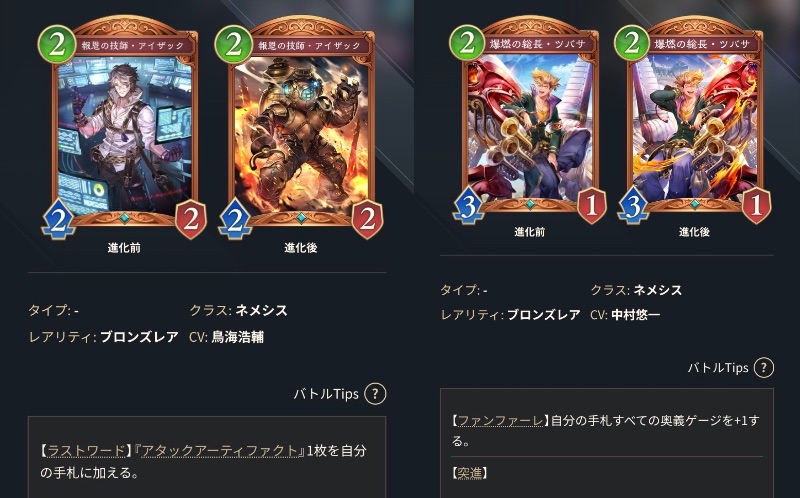Click the 進化前 label under Isaac card
Image resolution: width=800 pixels, height=498 pixels.
pos(124,248)
